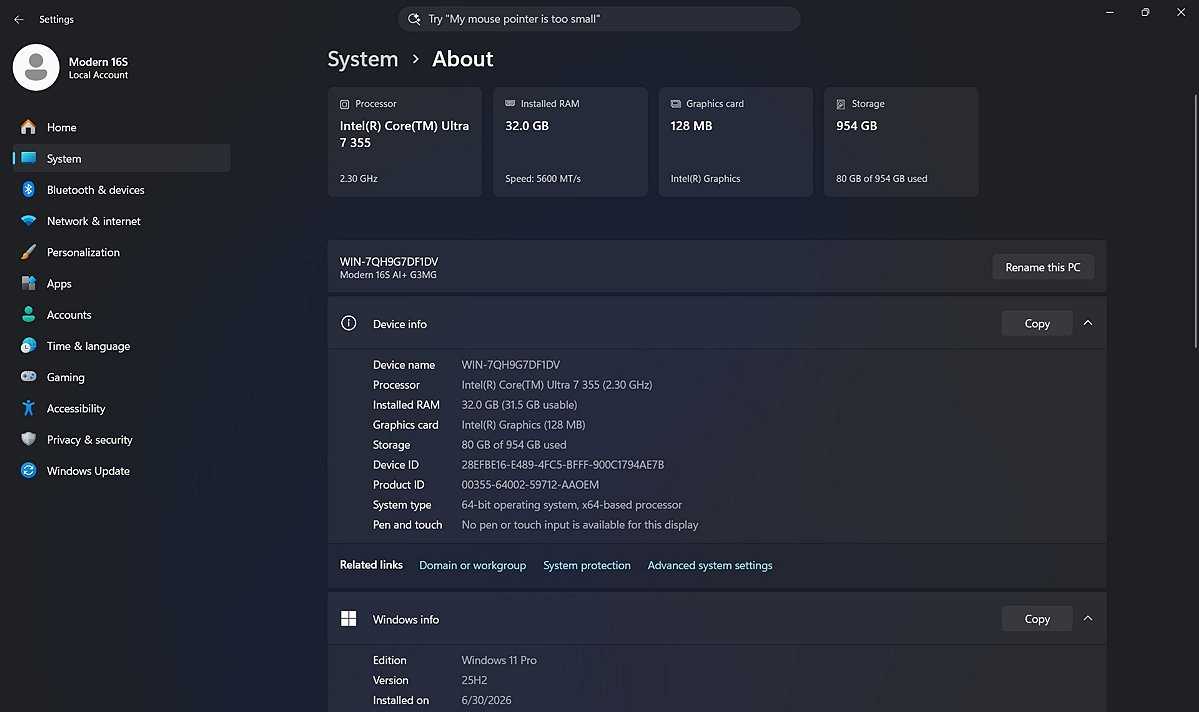Click the Storage drive icon
The width and height of the screenshot is (1199, 712).
pyautogui.click(x=840, y=104)
